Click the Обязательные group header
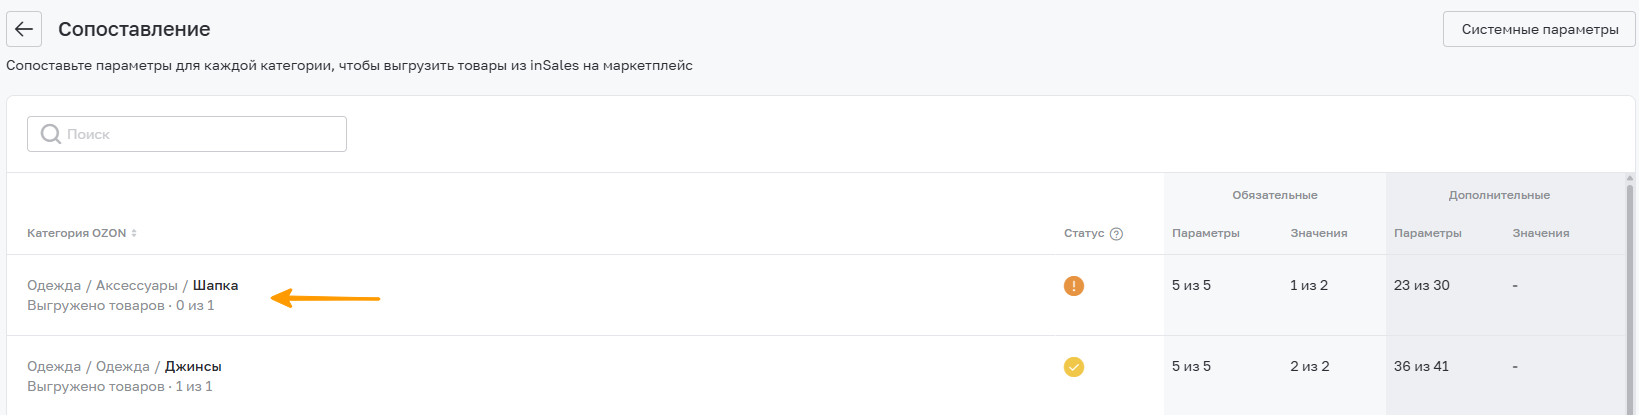 point(1275,195)
